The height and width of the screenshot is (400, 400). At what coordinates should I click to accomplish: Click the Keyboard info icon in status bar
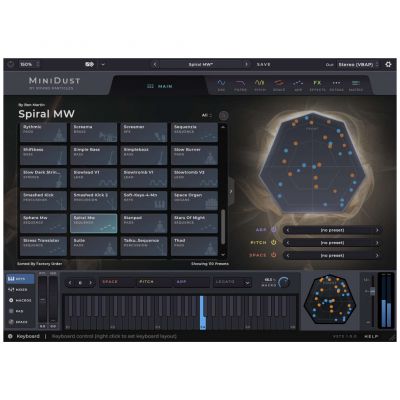pos(10,336)
